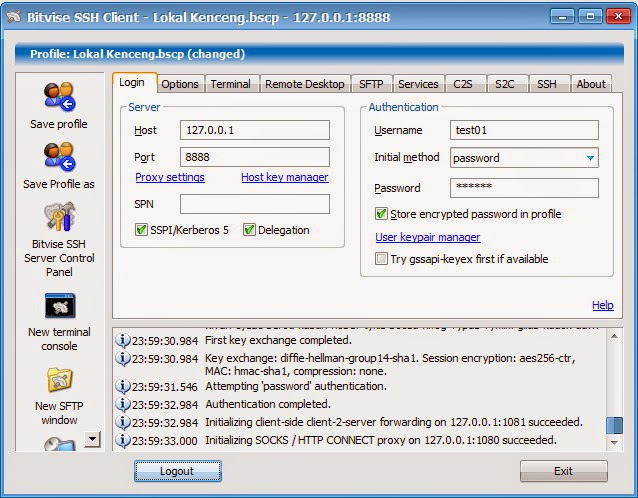Click log text 'Authentication completed.'
638x498 pixels.
click(268, 404)
